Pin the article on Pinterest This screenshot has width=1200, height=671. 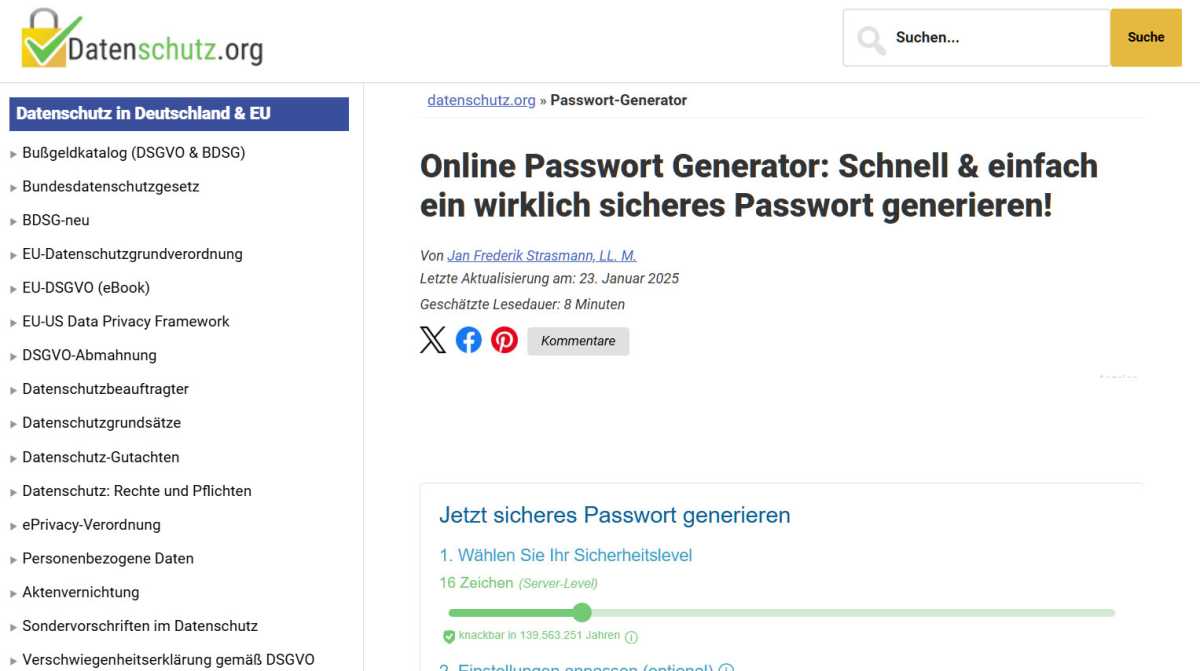504,340
